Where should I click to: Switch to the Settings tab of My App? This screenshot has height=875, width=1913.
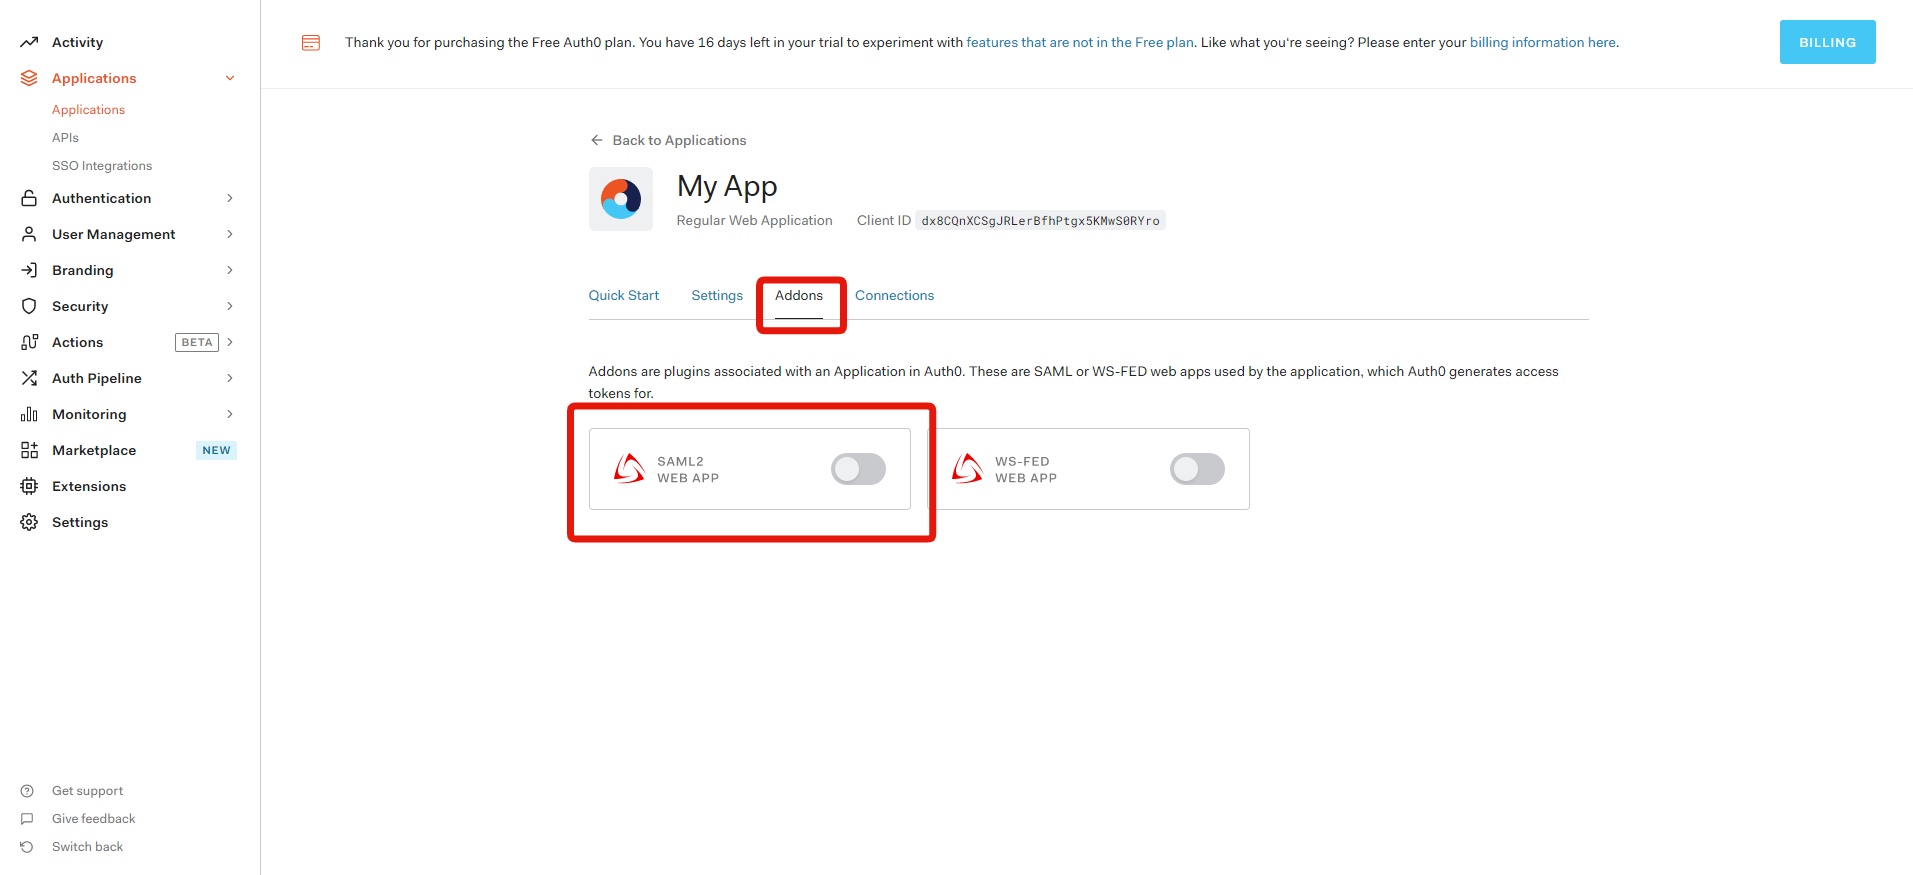[x=717, y=295]
